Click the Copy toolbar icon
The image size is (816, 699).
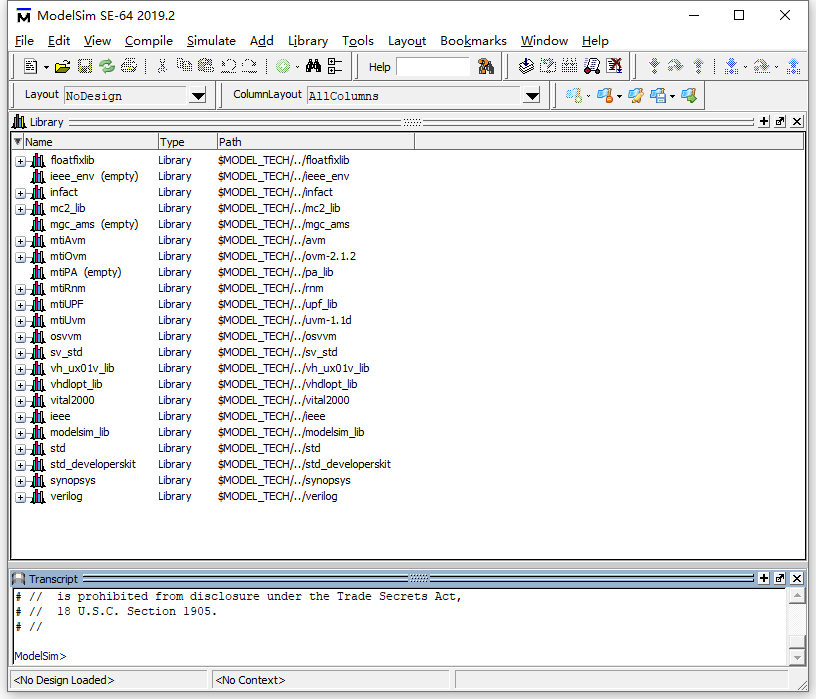[x=184, y=66]
